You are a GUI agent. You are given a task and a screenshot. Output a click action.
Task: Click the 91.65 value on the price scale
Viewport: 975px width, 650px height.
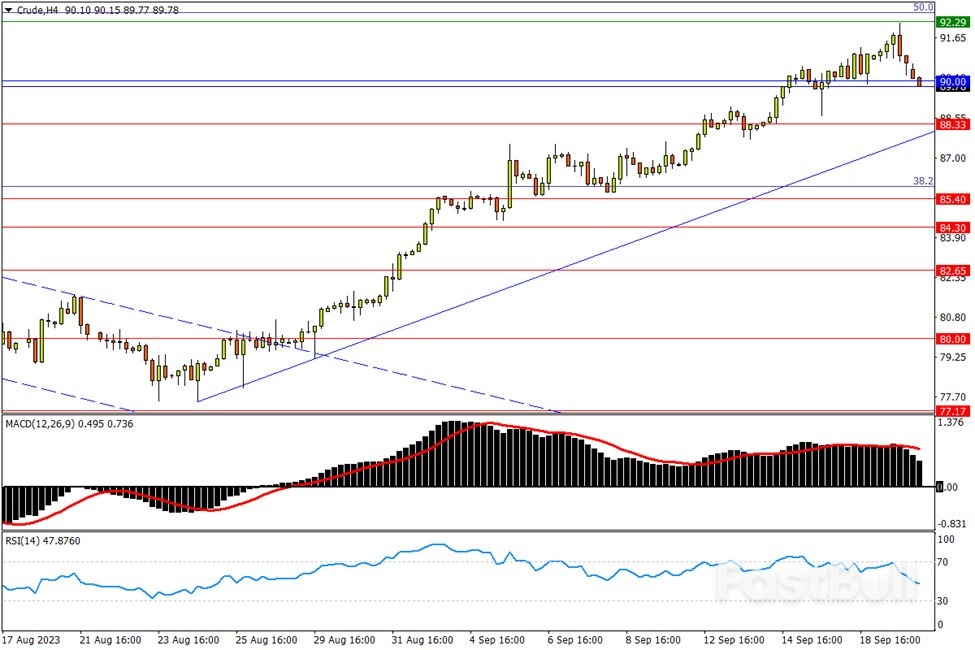(x=950, y=38)
